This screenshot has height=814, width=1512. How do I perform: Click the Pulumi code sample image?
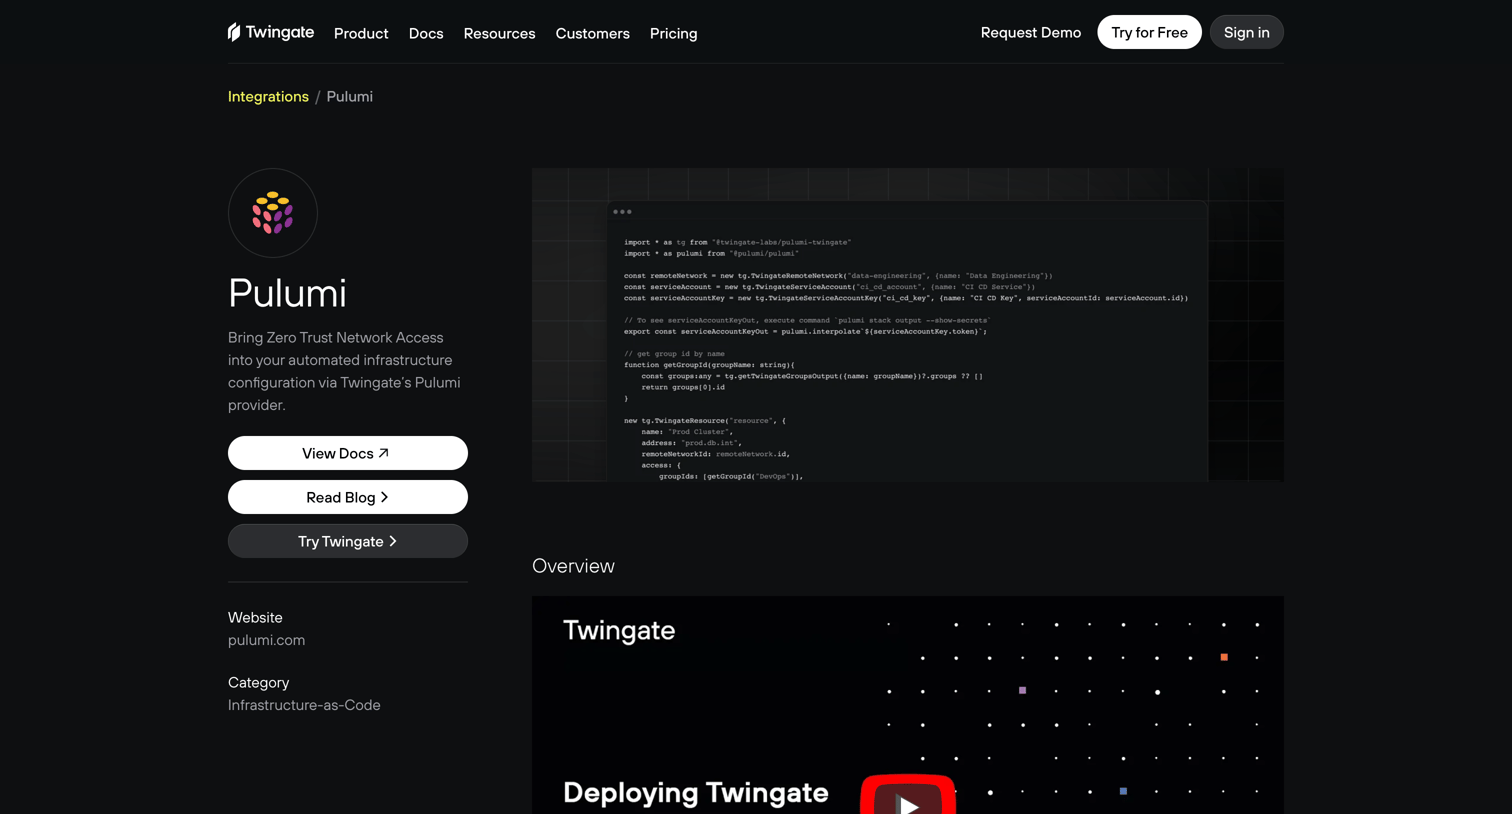point(908,325)
